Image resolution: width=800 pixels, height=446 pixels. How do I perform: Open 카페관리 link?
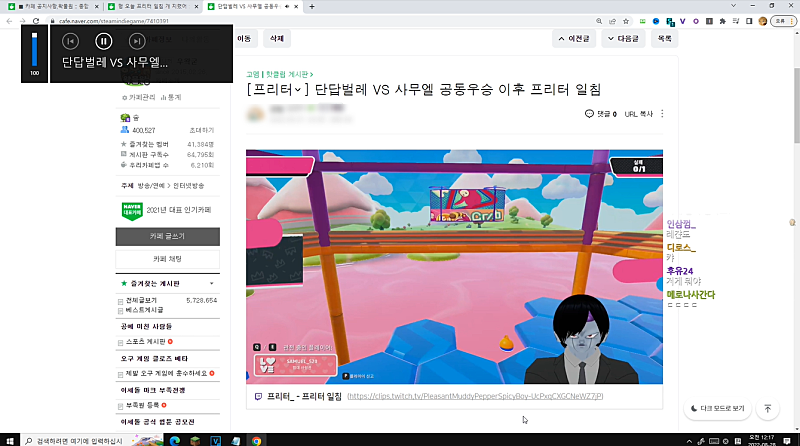(139, 97)
